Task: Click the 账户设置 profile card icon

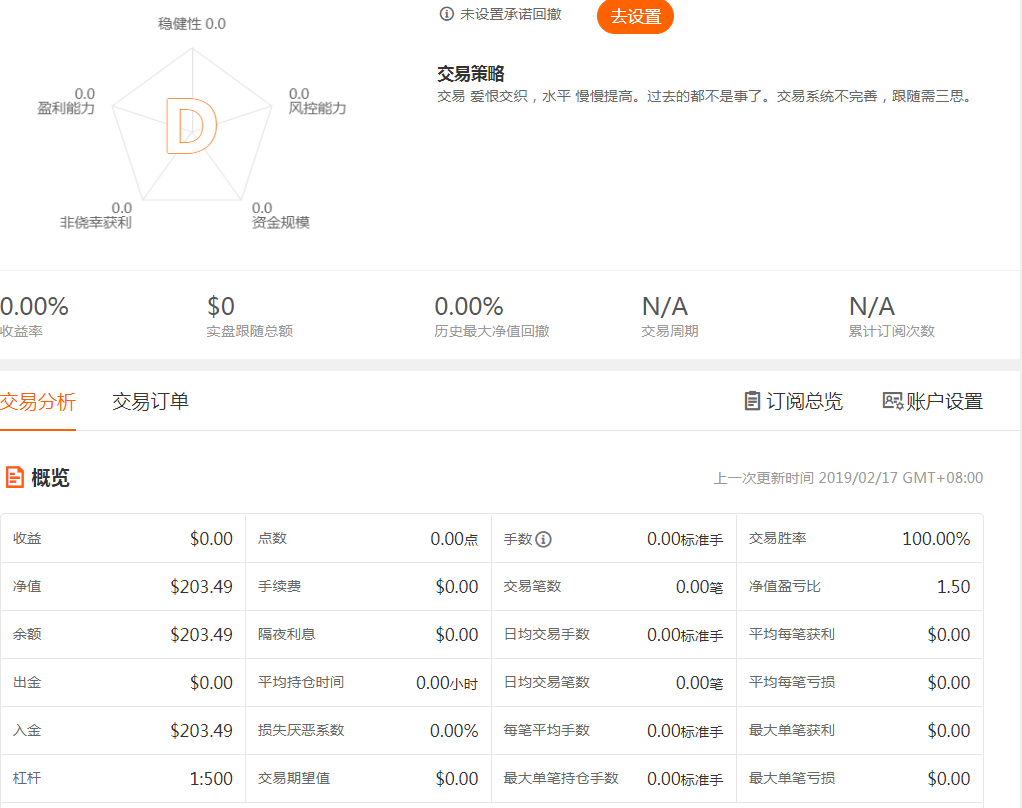Action: [892, 401]
